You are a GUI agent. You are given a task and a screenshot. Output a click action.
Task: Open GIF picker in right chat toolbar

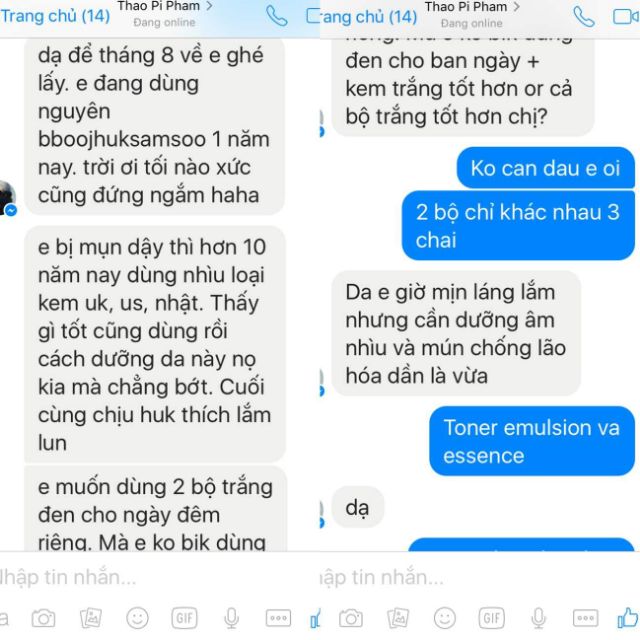tap(492, 618)
